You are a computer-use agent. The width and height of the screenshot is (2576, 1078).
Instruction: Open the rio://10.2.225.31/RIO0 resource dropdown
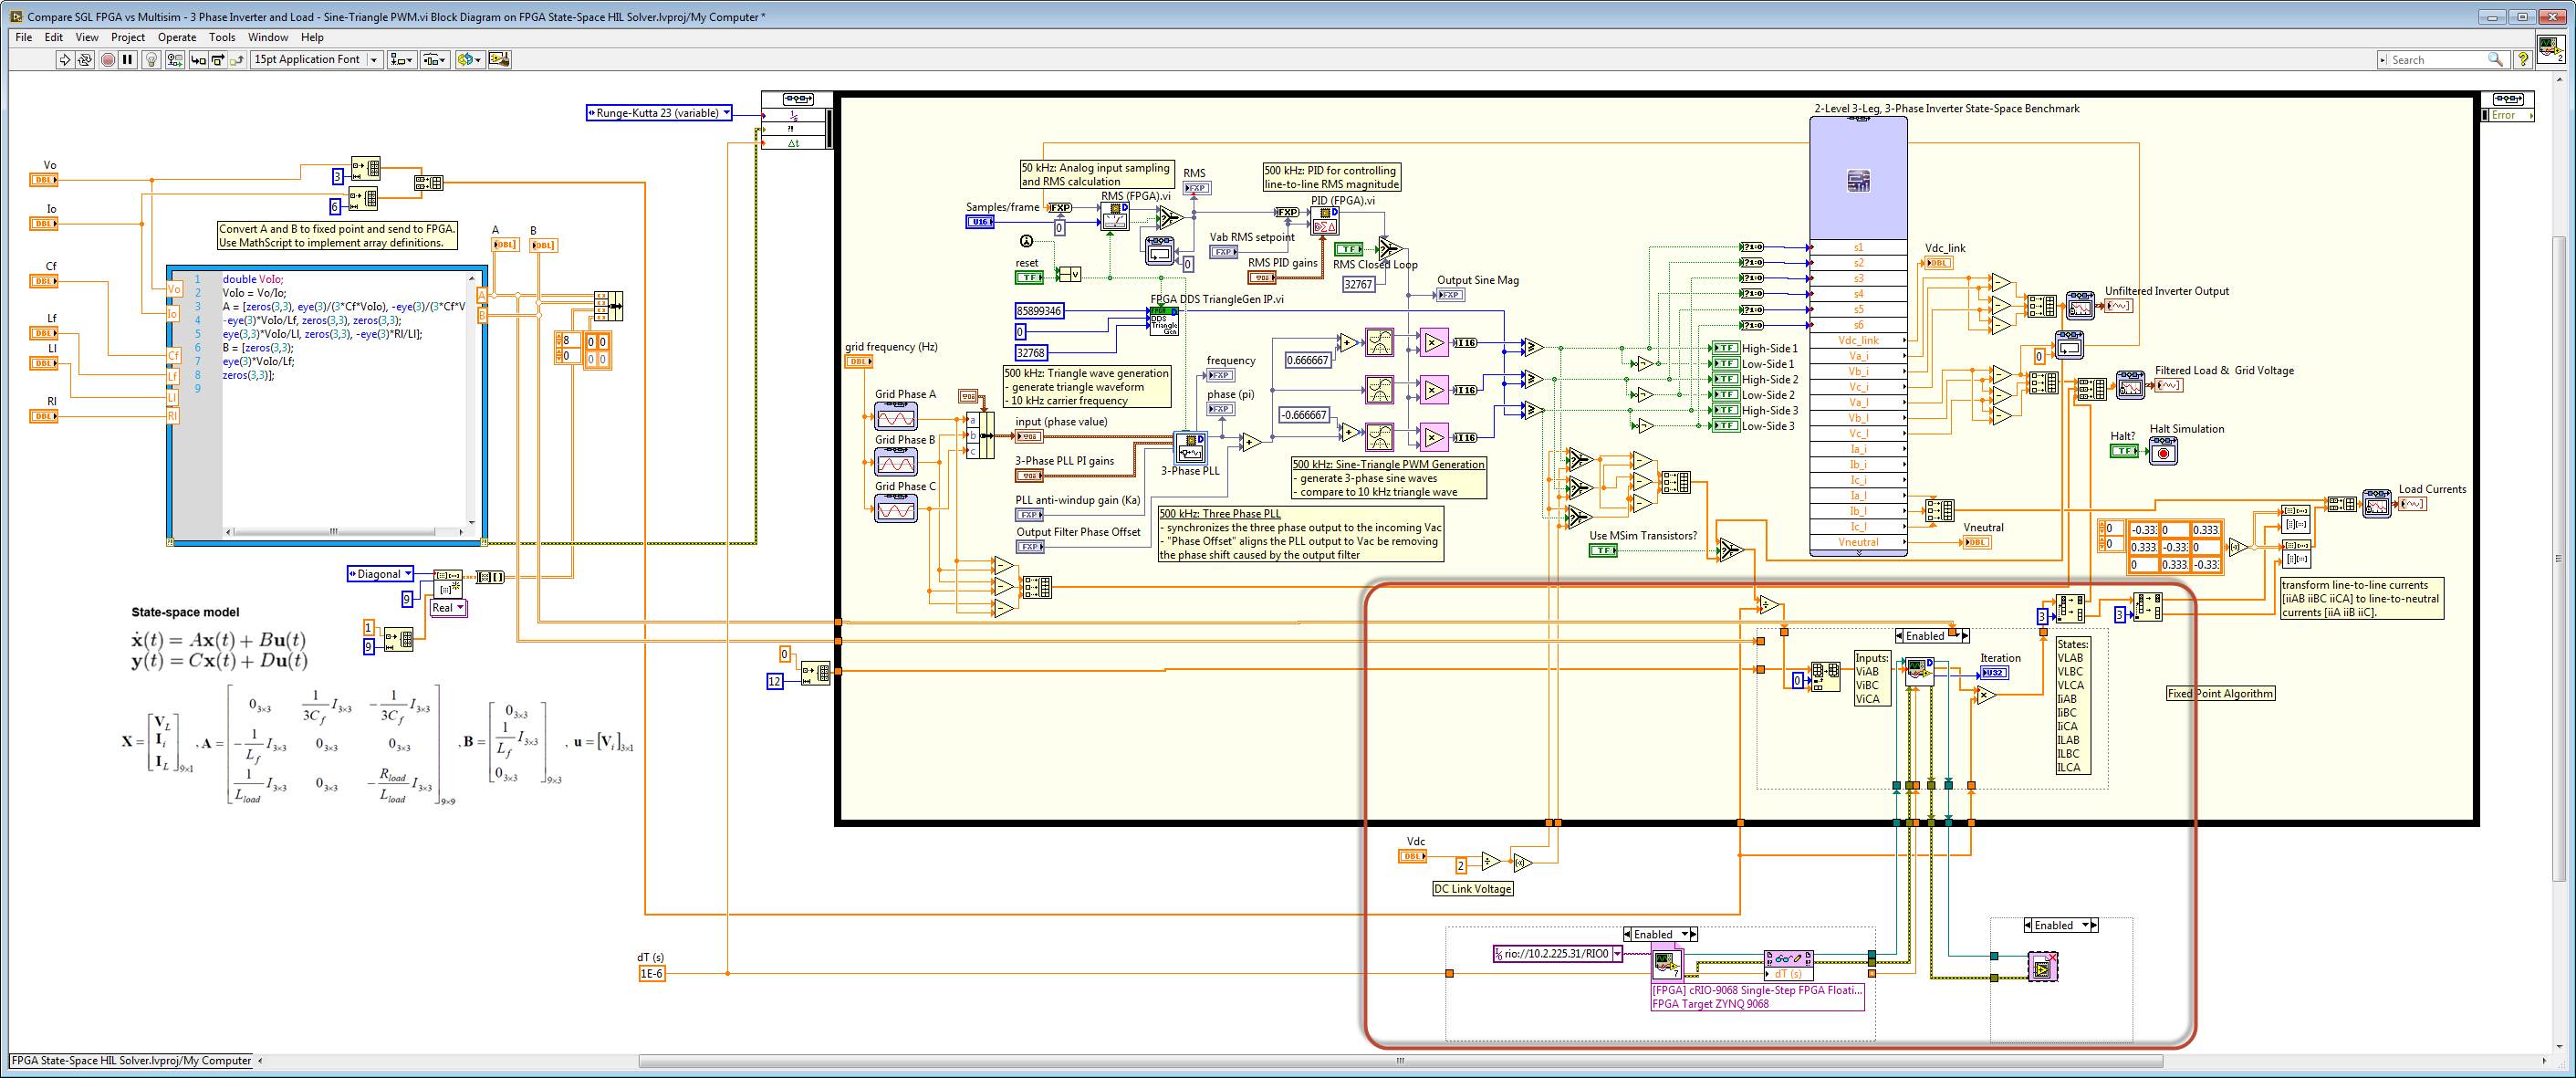(1557, 954)
